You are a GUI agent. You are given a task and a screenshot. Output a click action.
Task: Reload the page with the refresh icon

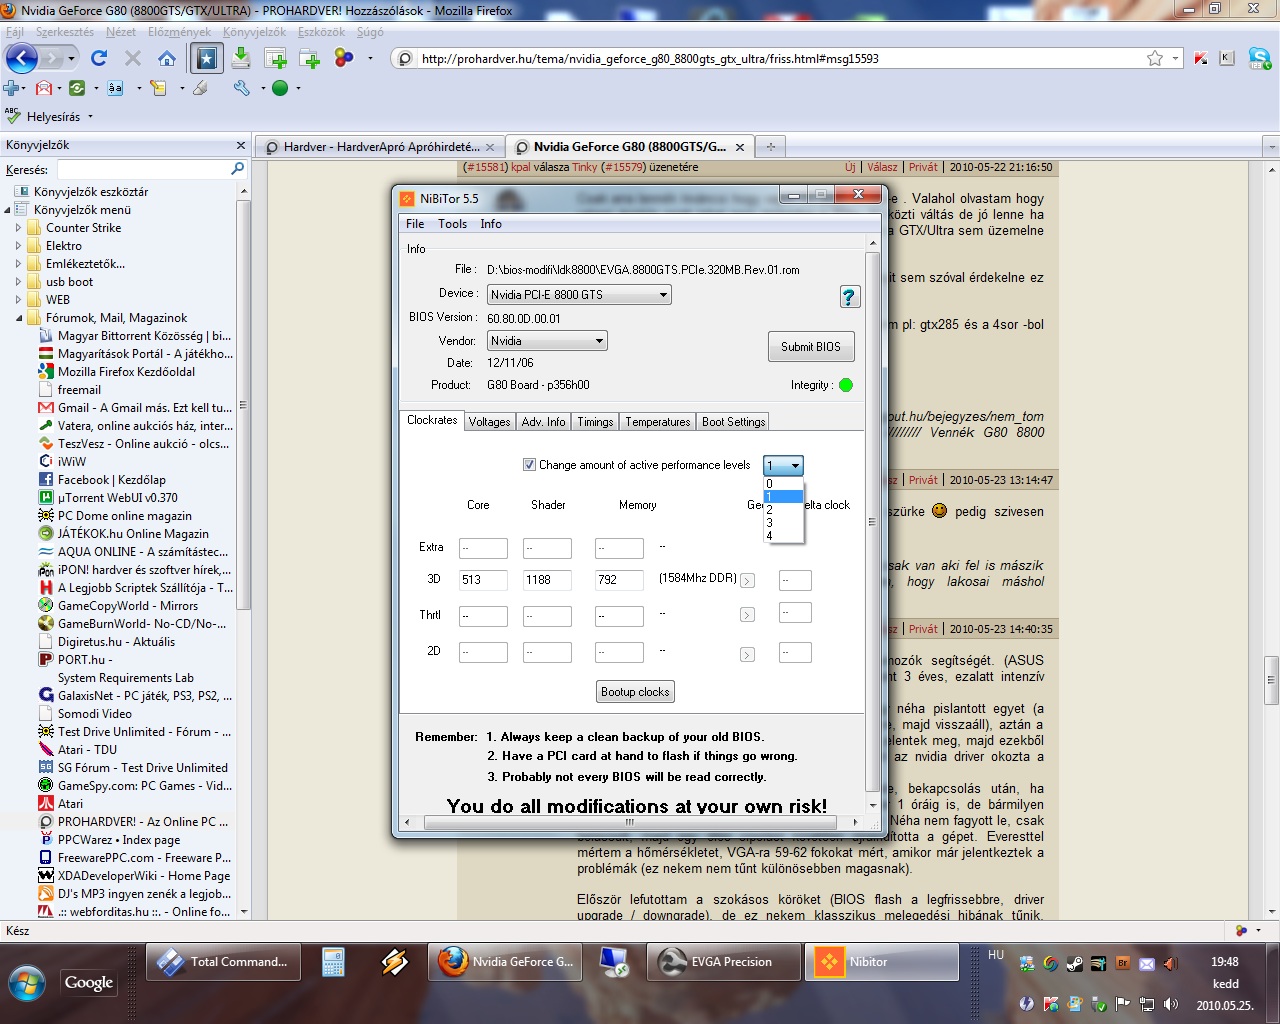click(98, 58)
